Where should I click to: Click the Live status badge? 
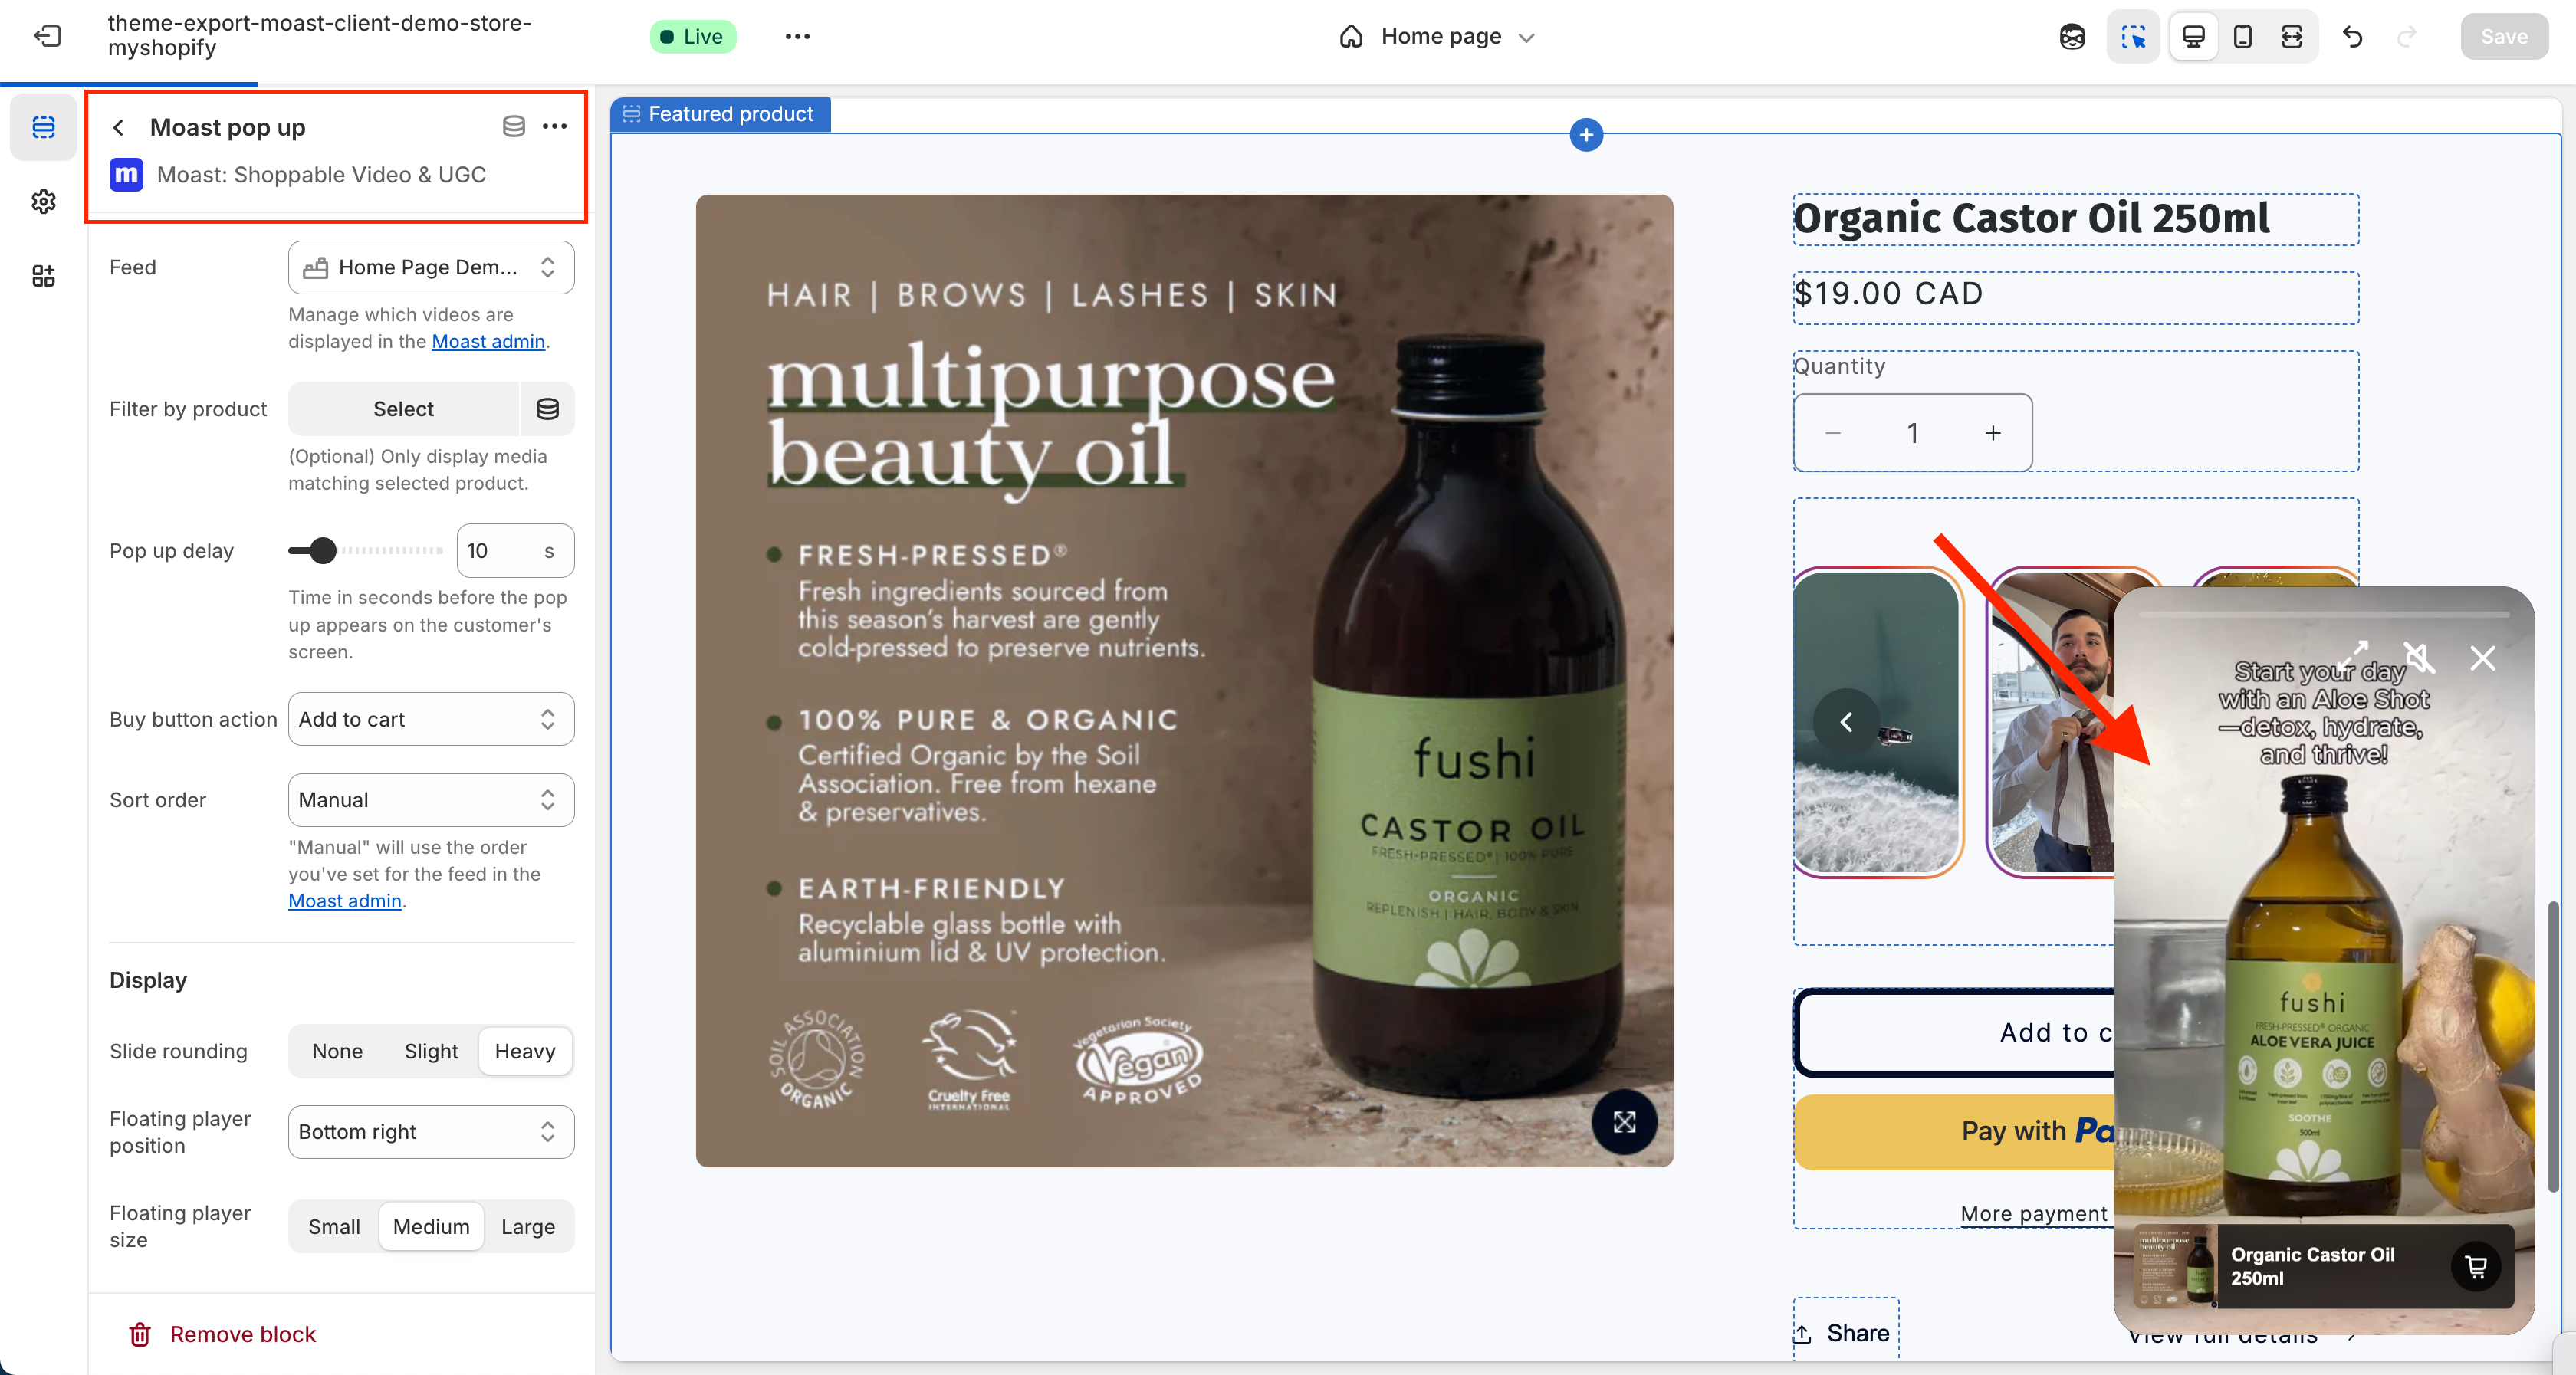(692, 36)
